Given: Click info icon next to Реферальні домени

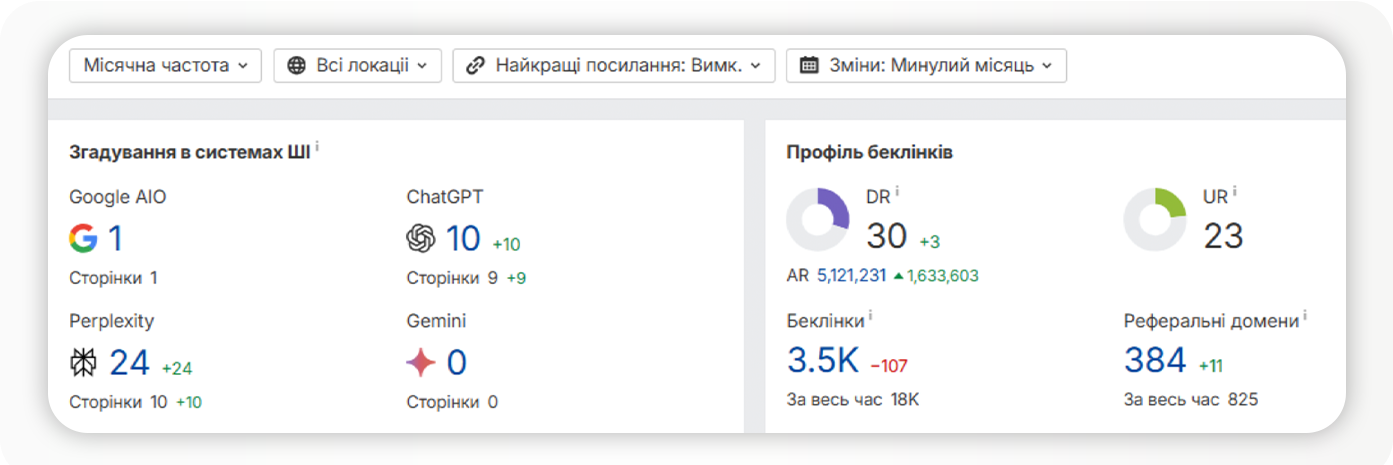Looking at the screenshot, I should point(1305,316).
